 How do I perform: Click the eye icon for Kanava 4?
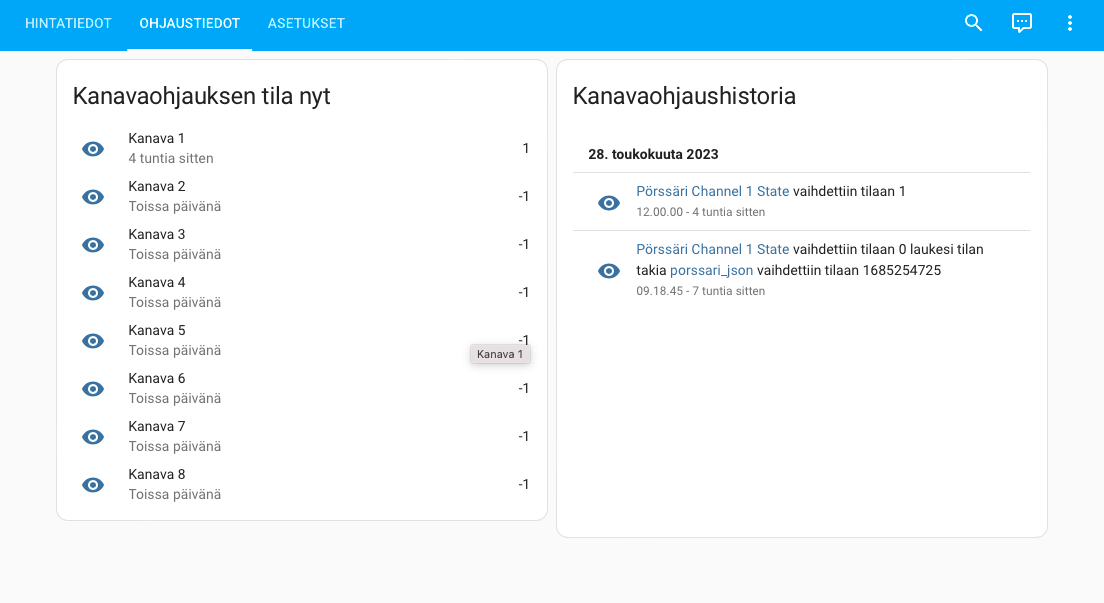coord(93,293)
